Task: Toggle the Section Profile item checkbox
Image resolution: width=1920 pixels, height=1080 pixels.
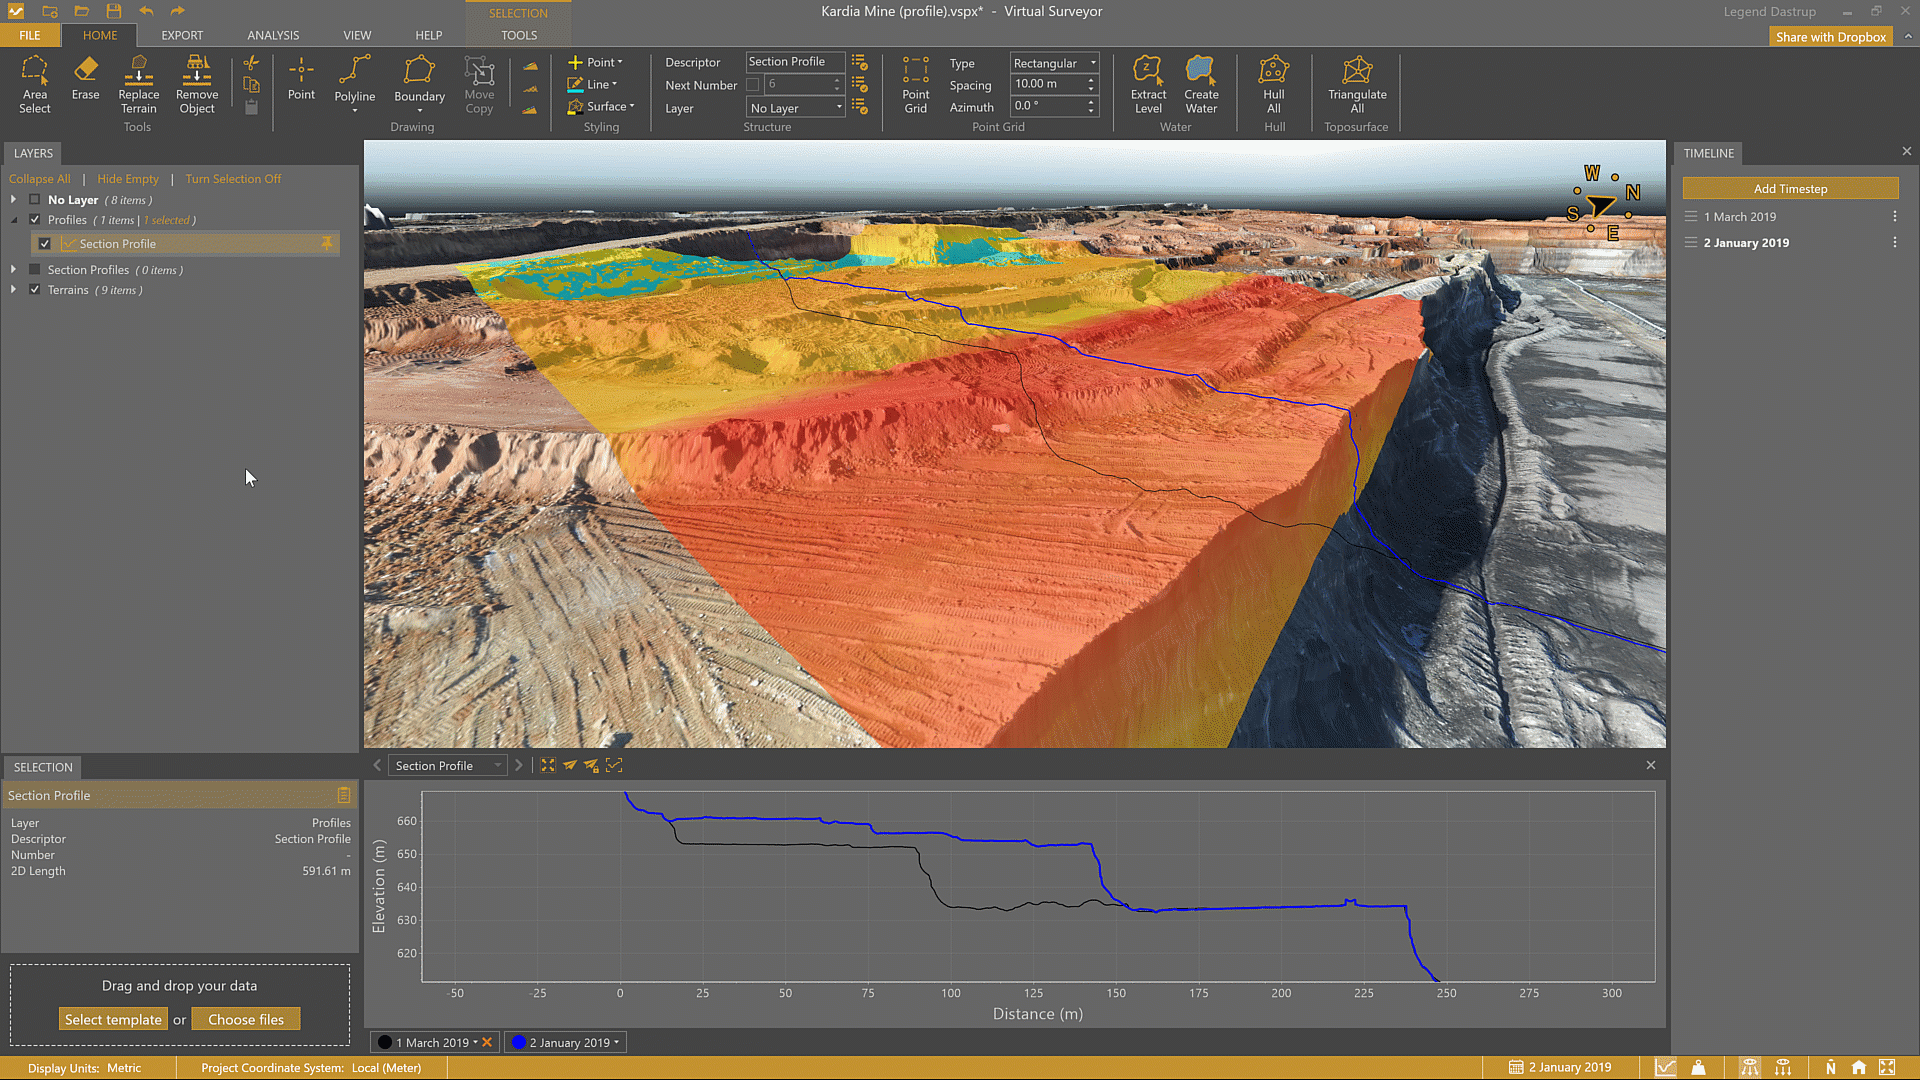Action: pyautogui.click(x=45, y=244)
